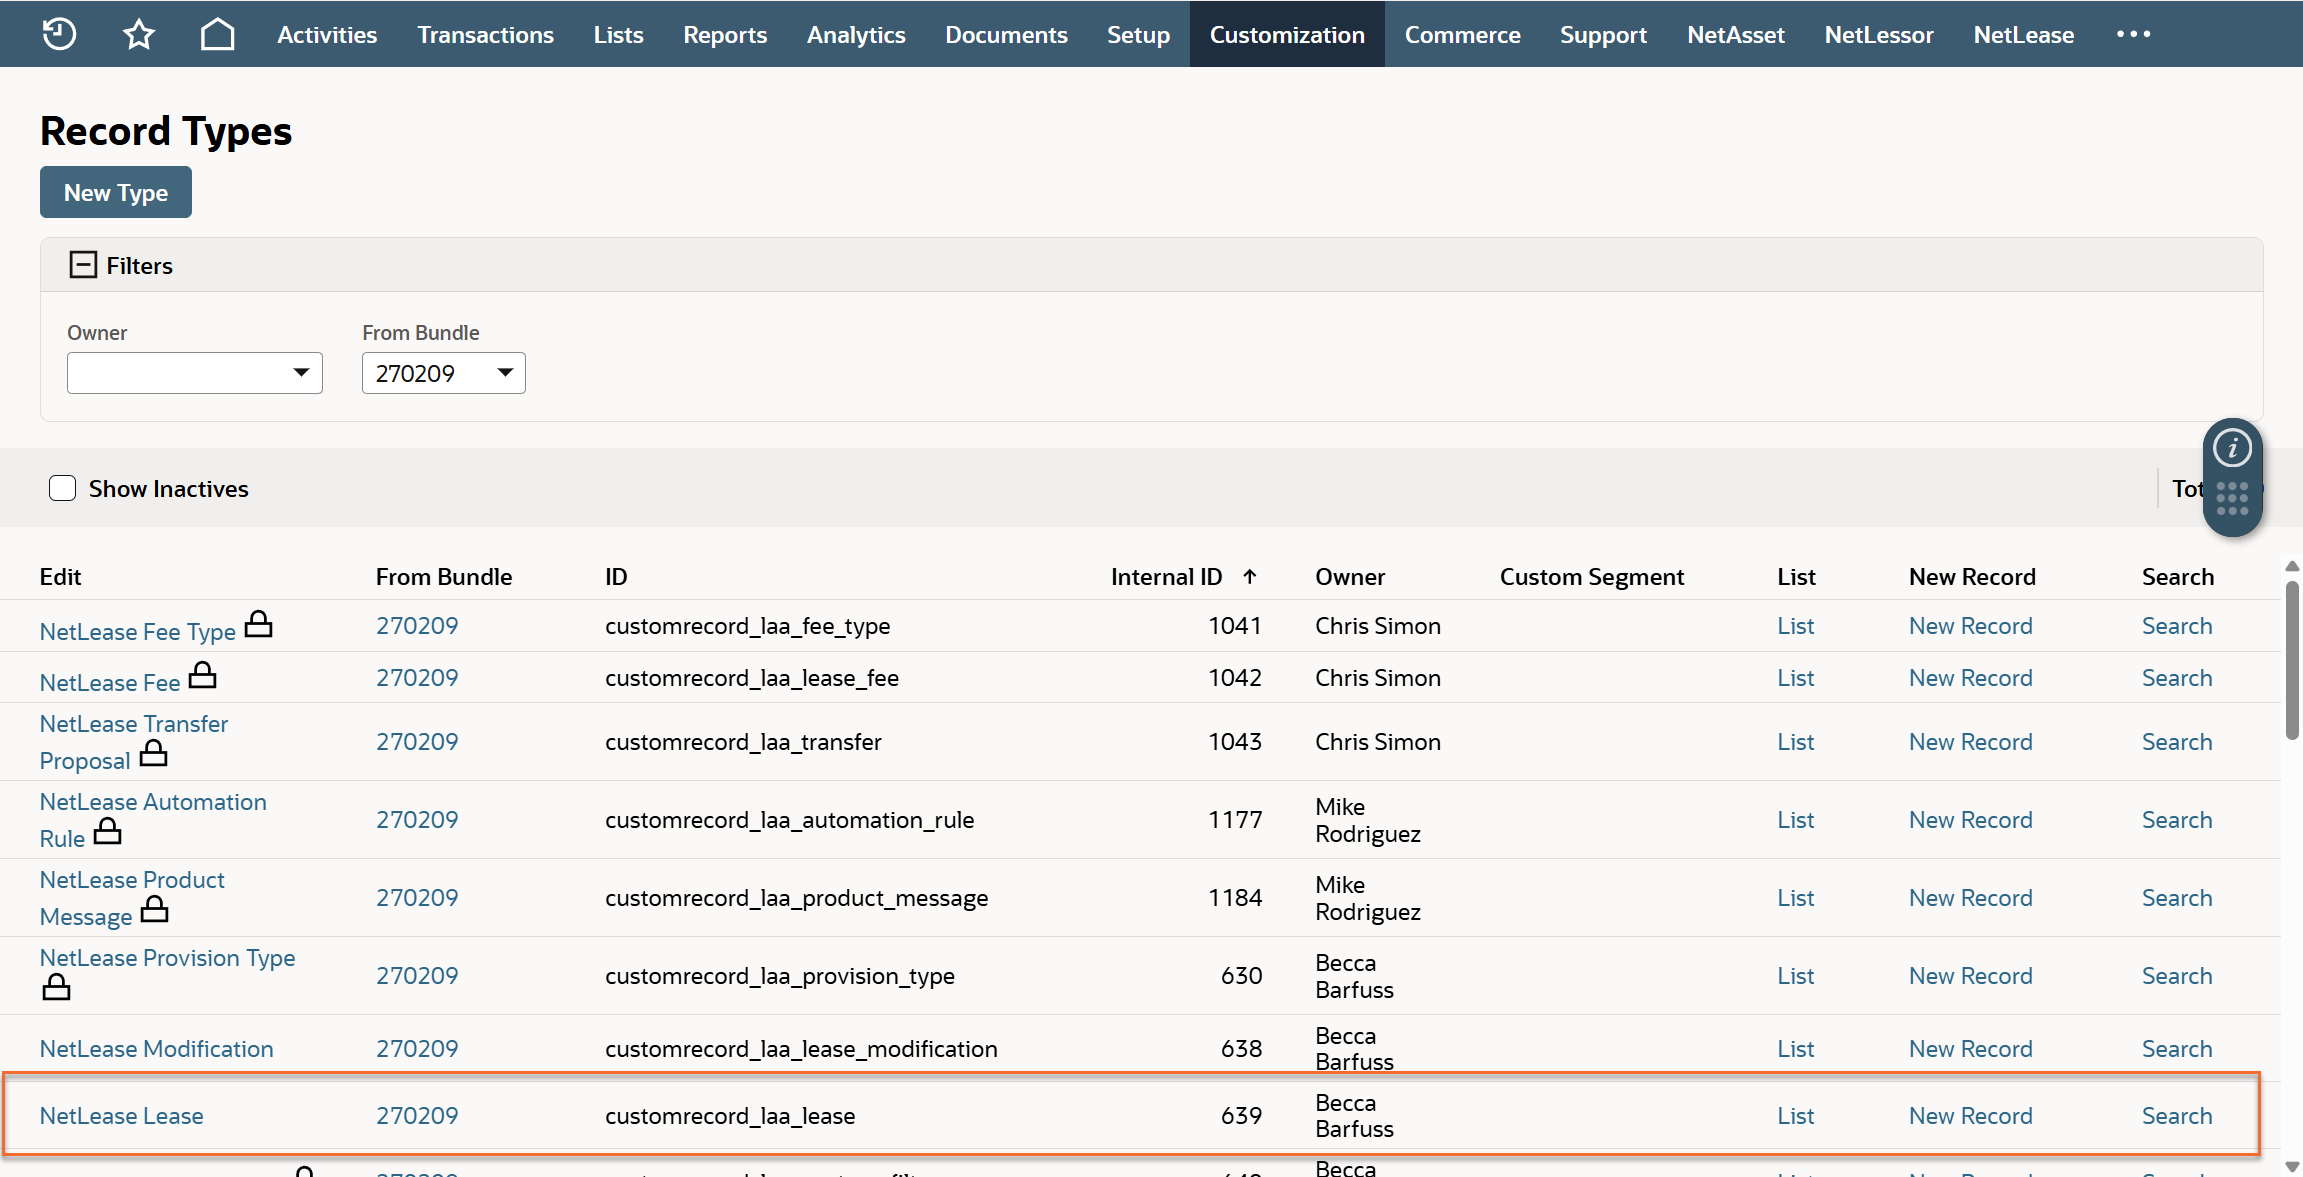Screen dimensions: 2303x1177
Task: Click the Shortcuts star icon
Action: (x=138, y=34)
